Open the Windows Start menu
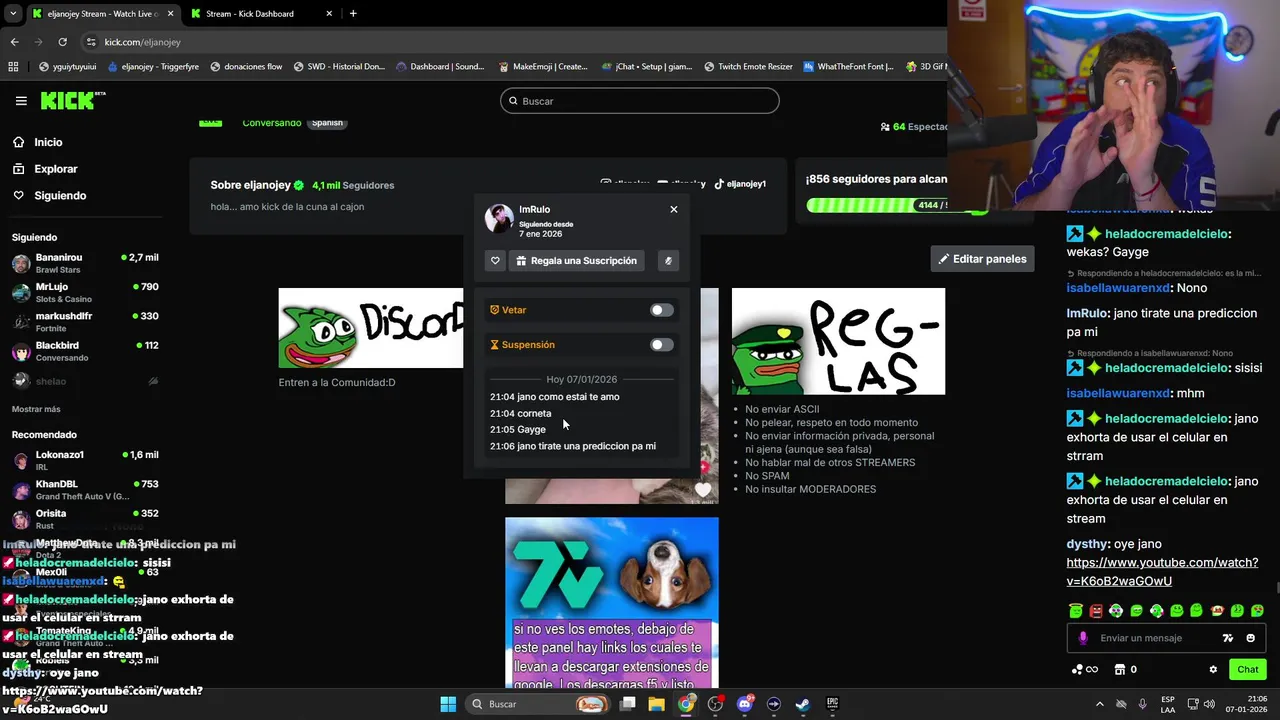This screenshot has height=720, width=1280. click(448, 704)
